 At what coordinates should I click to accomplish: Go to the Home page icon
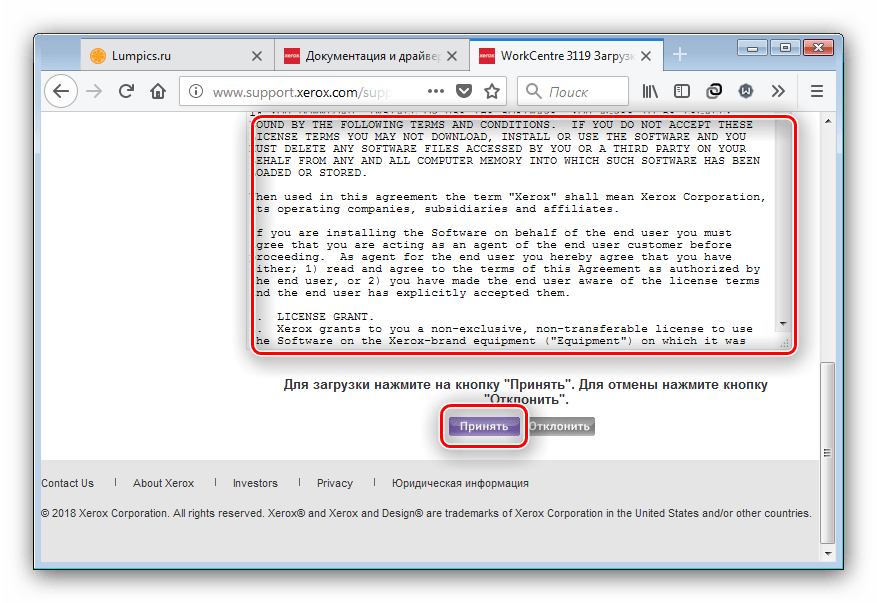point(158,91)
